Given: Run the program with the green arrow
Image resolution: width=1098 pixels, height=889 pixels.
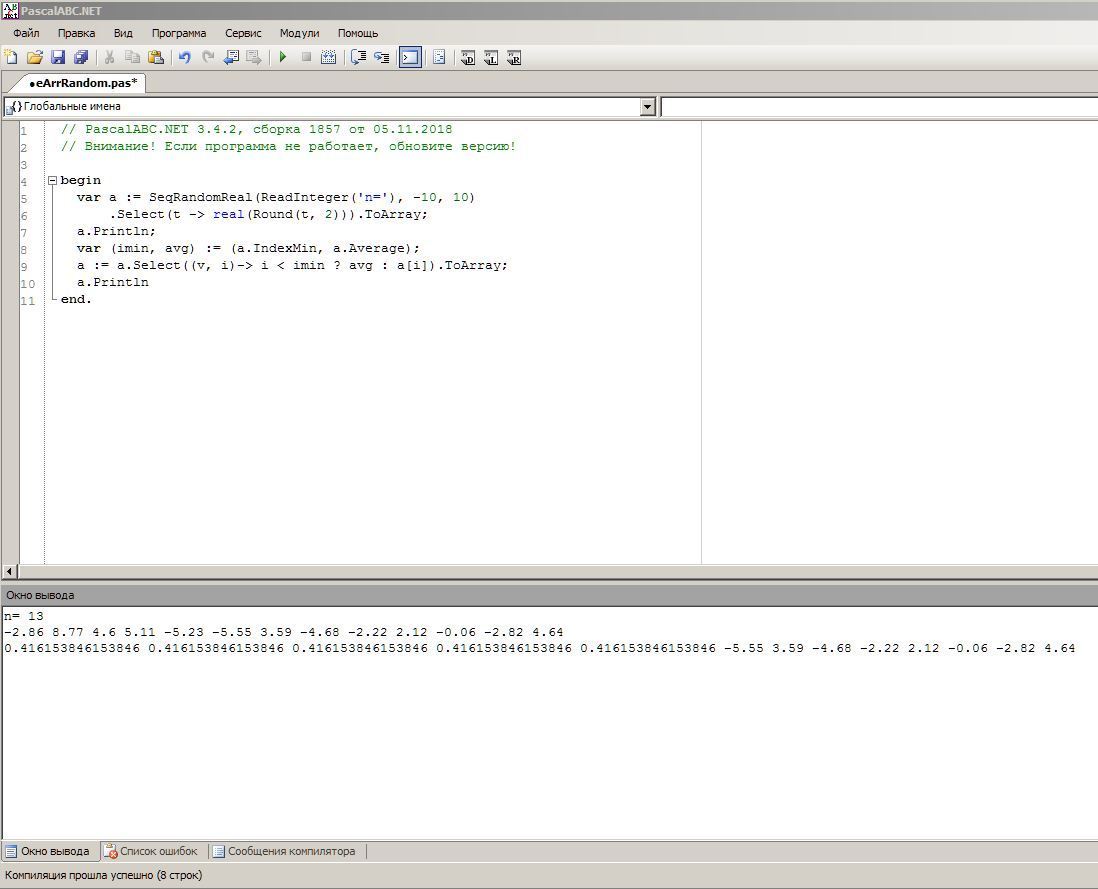Looking at the screenshot, I should tap(283, 58).
